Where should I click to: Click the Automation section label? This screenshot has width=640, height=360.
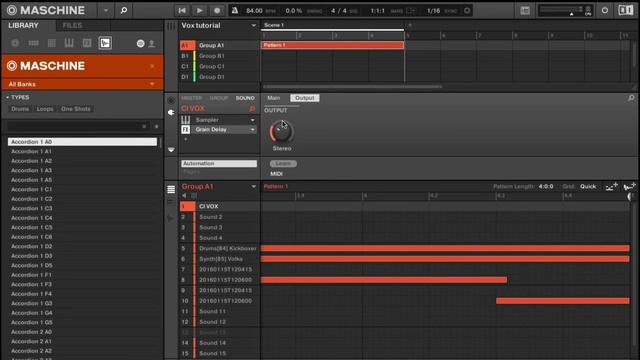(219, 164)
